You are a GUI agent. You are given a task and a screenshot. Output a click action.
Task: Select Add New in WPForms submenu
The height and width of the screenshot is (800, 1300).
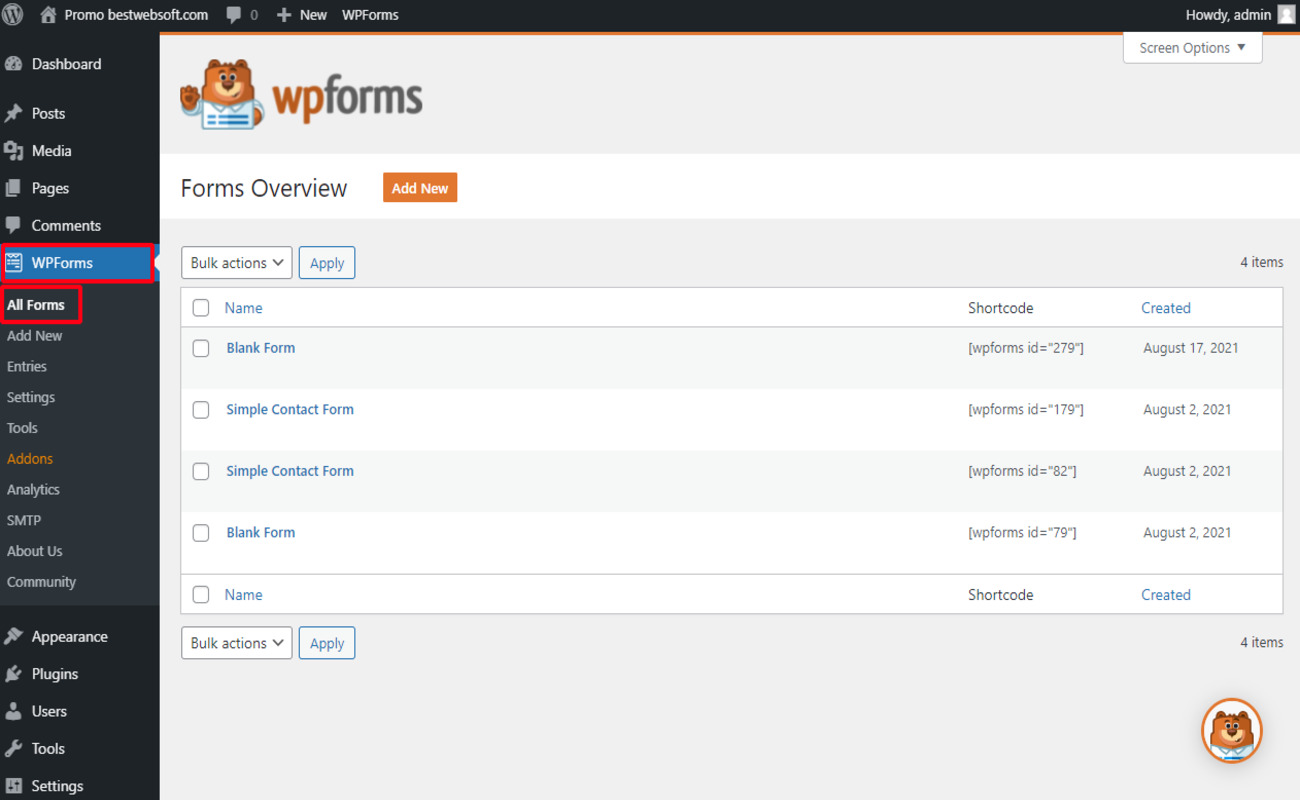(x=35, y=336)
